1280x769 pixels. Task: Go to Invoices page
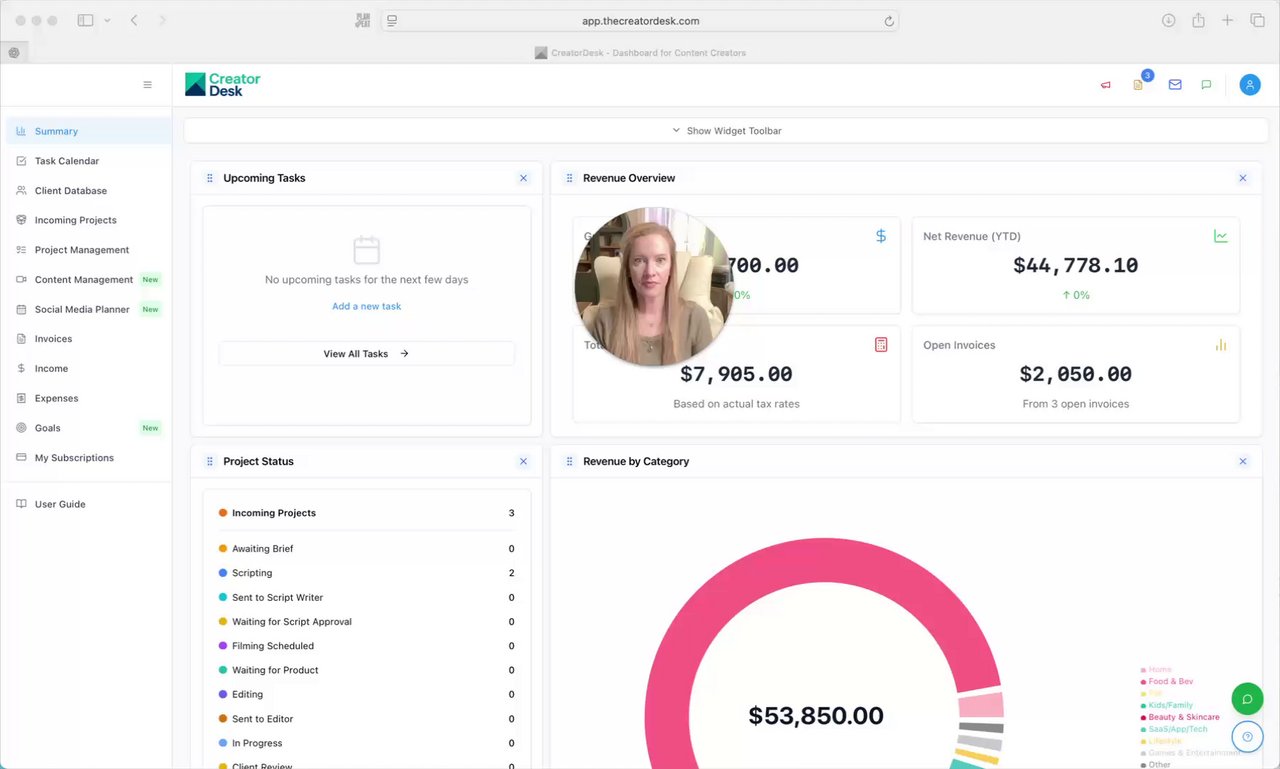88,339
